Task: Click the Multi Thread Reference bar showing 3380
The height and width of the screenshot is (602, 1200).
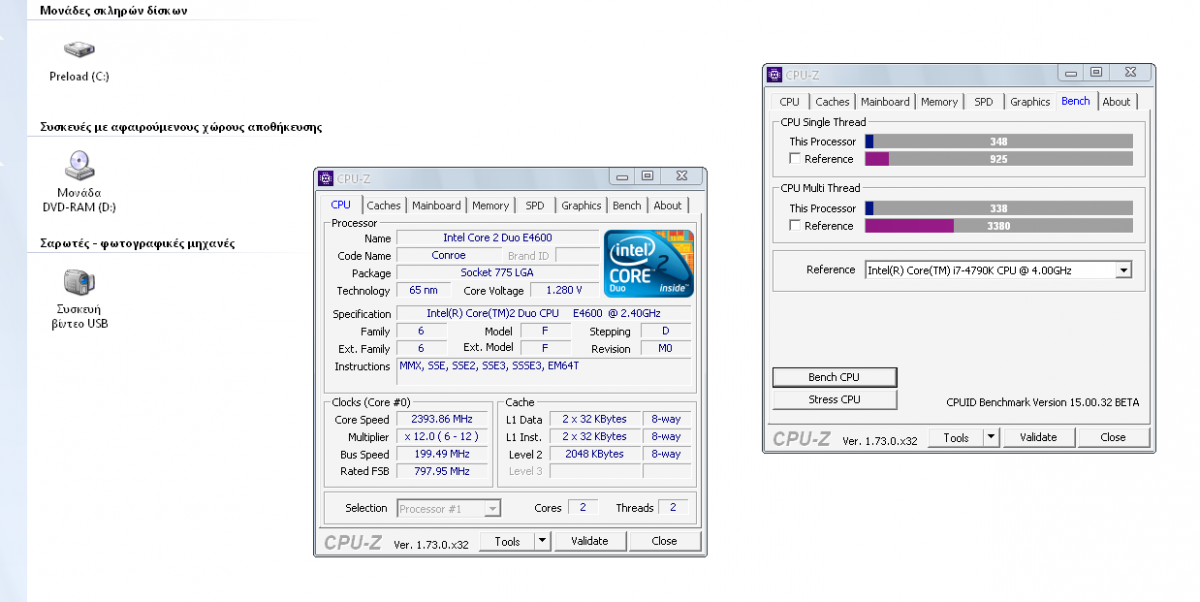Action: pyautogui.click(x=999, y=226)
